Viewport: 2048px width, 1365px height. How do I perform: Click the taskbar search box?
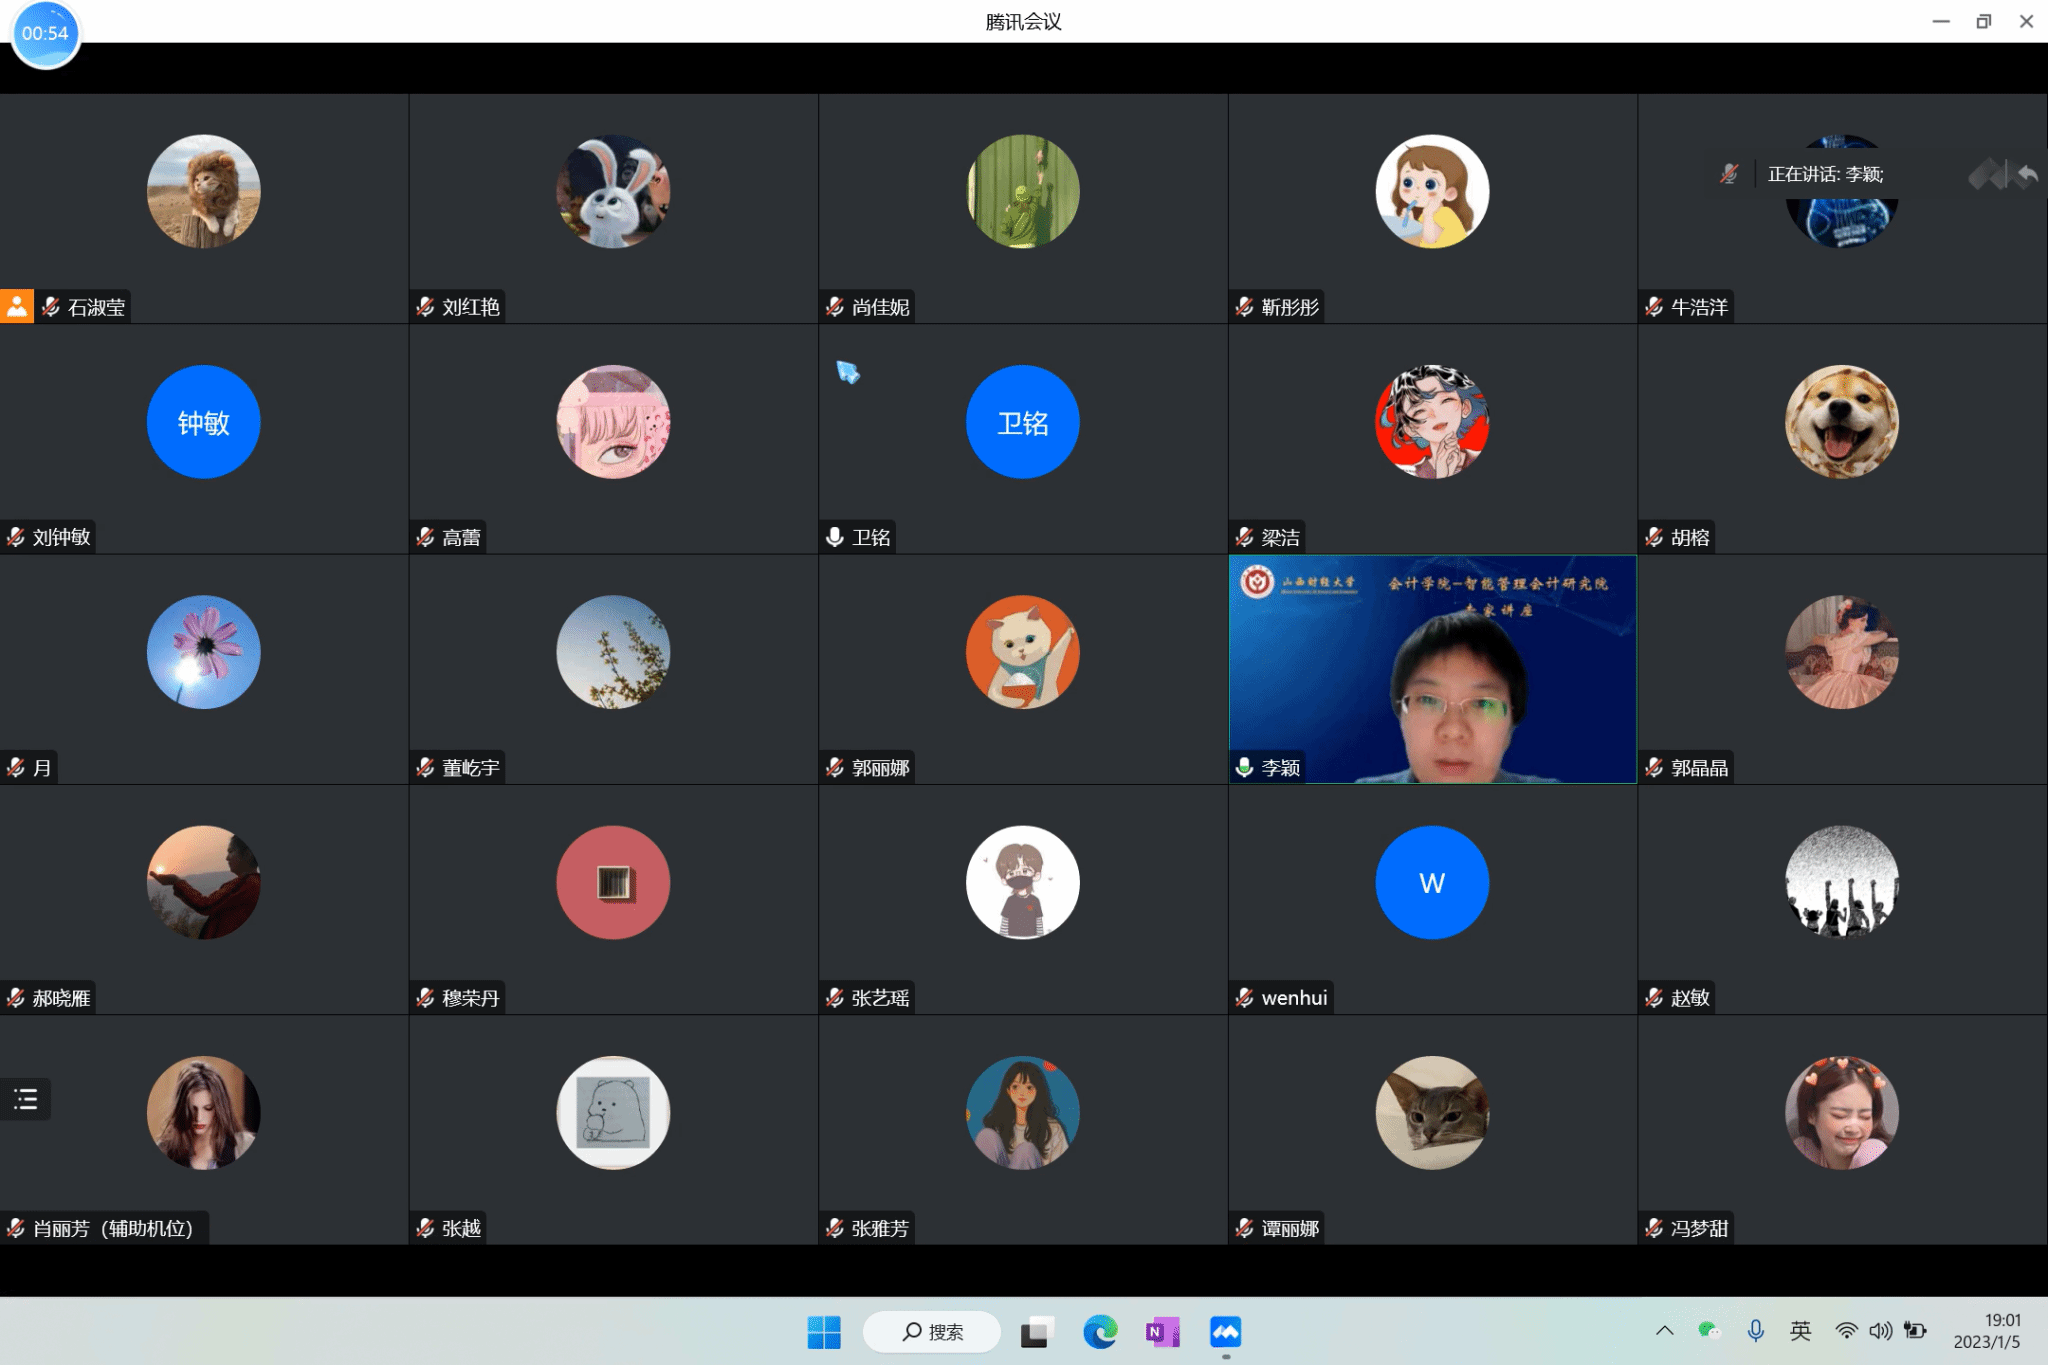pos(932,1332)
